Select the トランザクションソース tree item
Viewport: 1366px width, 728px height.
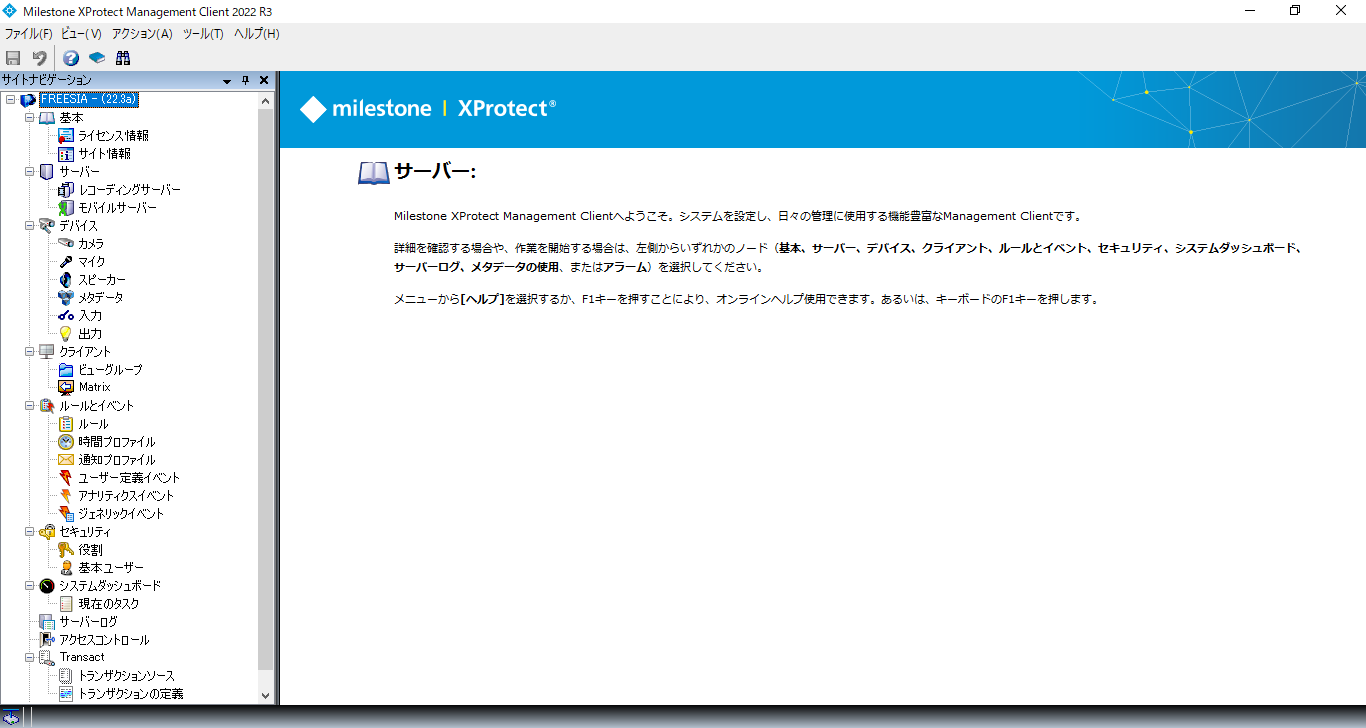(x=126, y=676)
